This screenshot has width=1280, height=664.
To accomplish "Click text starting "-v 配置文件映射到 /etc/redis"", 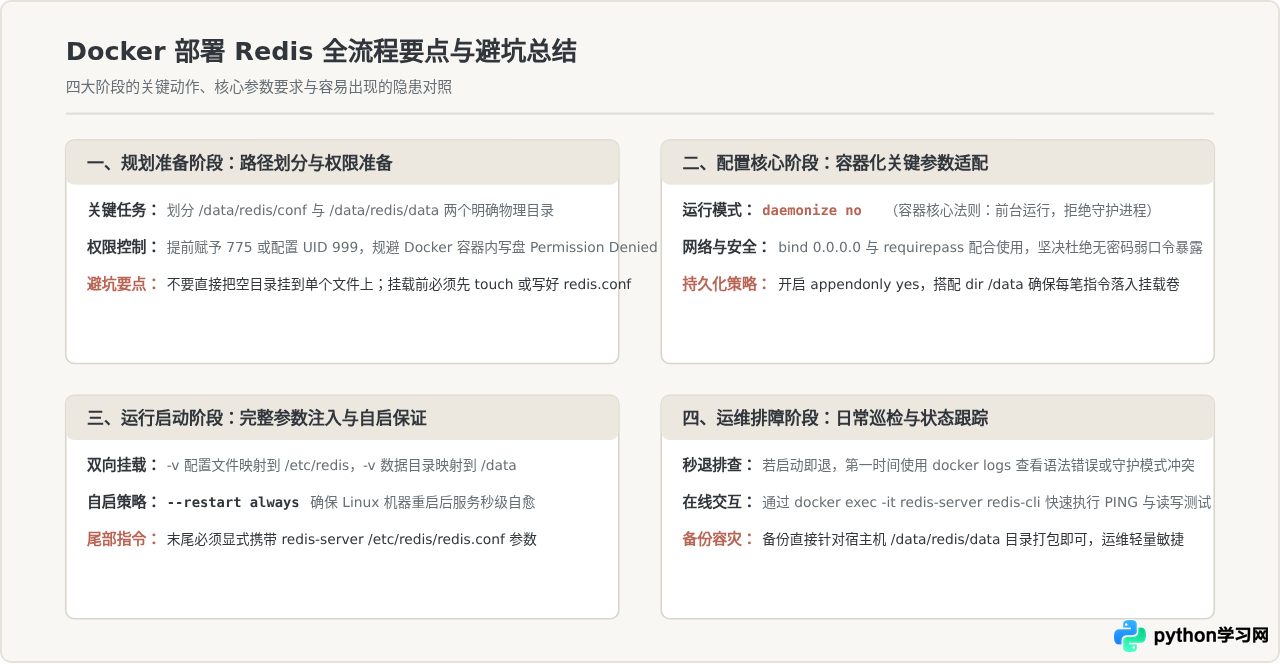I will 341,465.
